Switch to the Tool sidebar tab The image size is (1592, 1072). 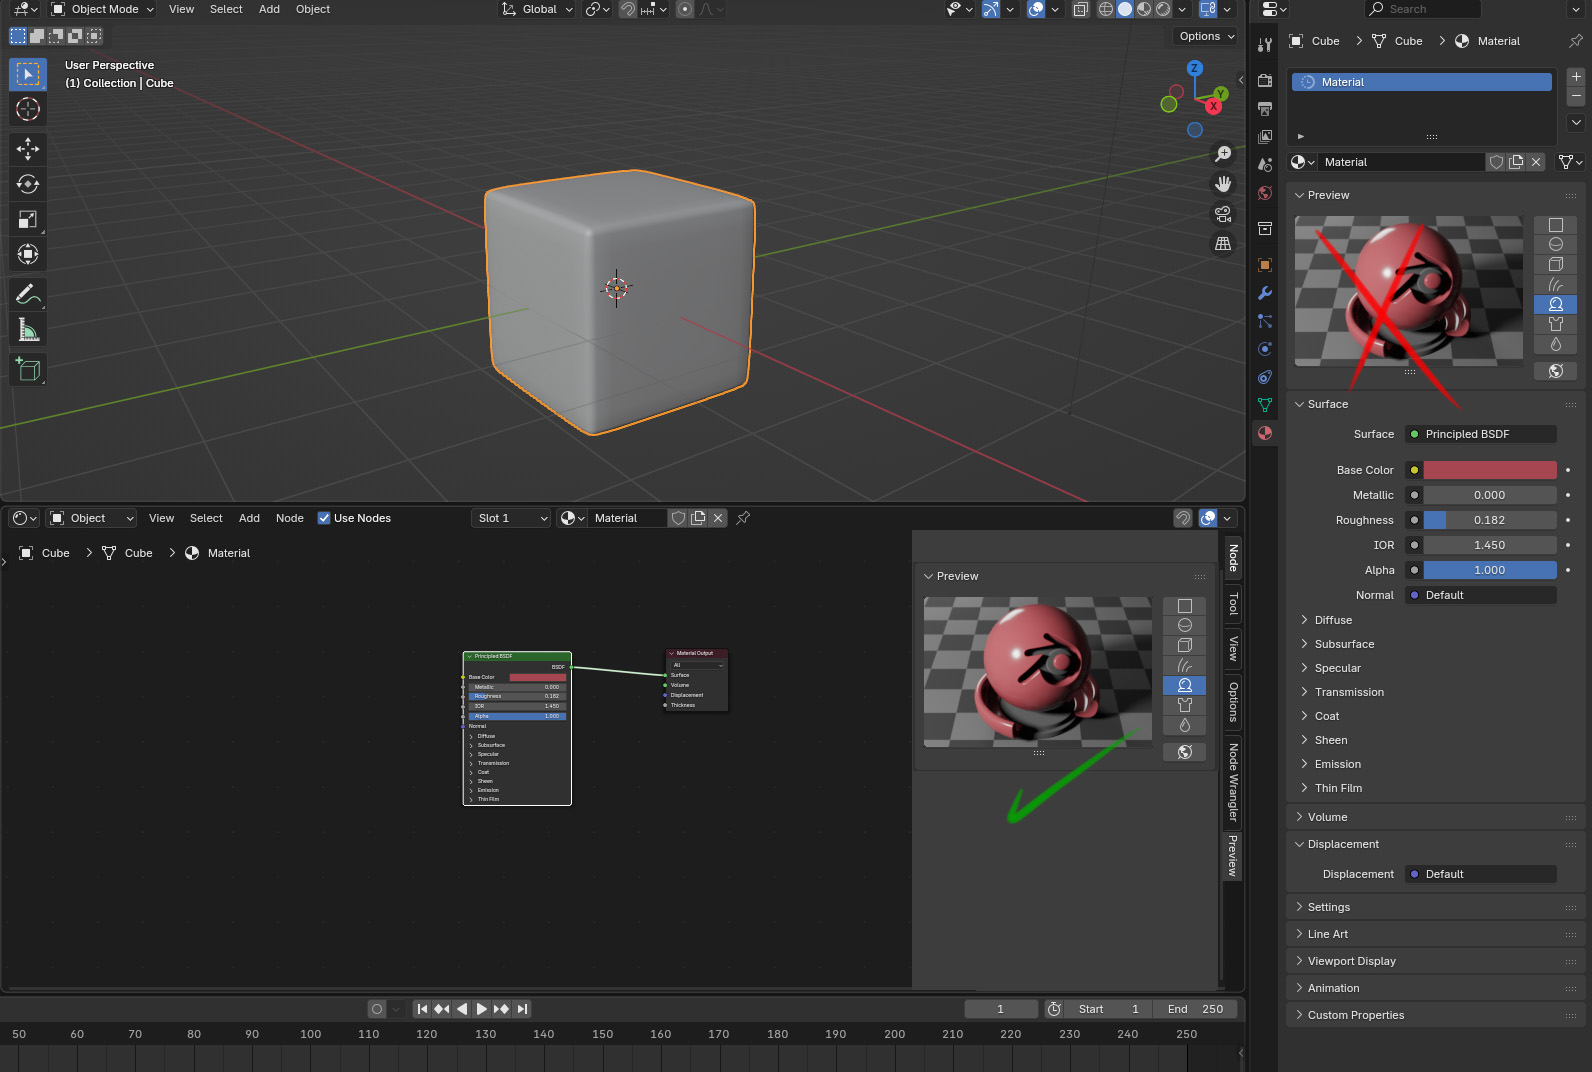pyautogui.click(x=1233, y=604)
